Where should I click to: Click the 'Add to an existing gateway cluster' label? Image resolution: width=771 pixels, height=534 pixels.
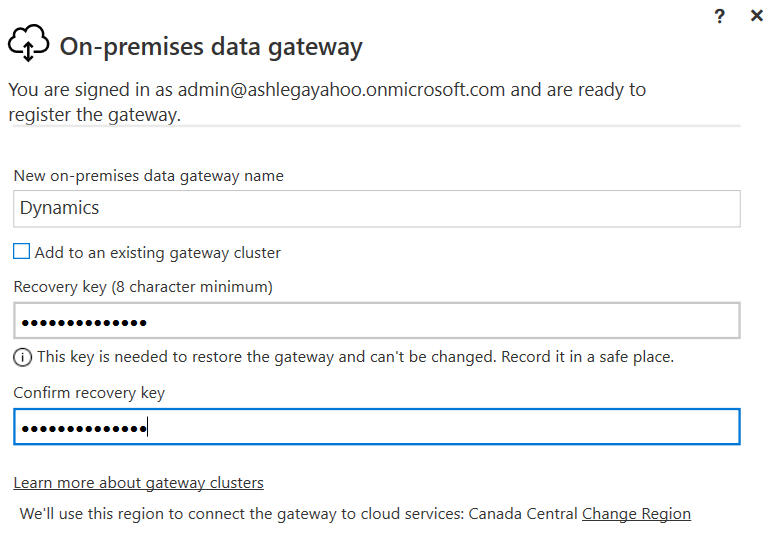tap(157, 253)
